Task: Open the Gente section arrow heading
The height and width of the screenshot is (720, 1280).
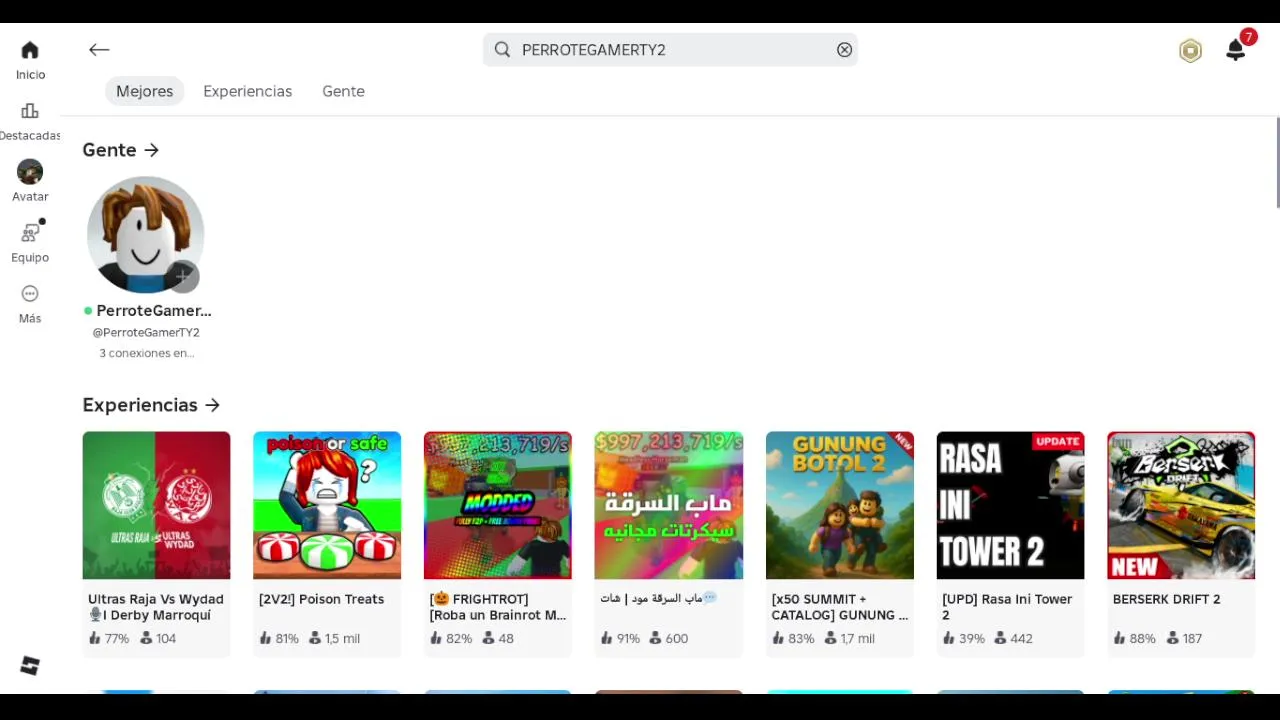Action: click(x=121, y=150)
